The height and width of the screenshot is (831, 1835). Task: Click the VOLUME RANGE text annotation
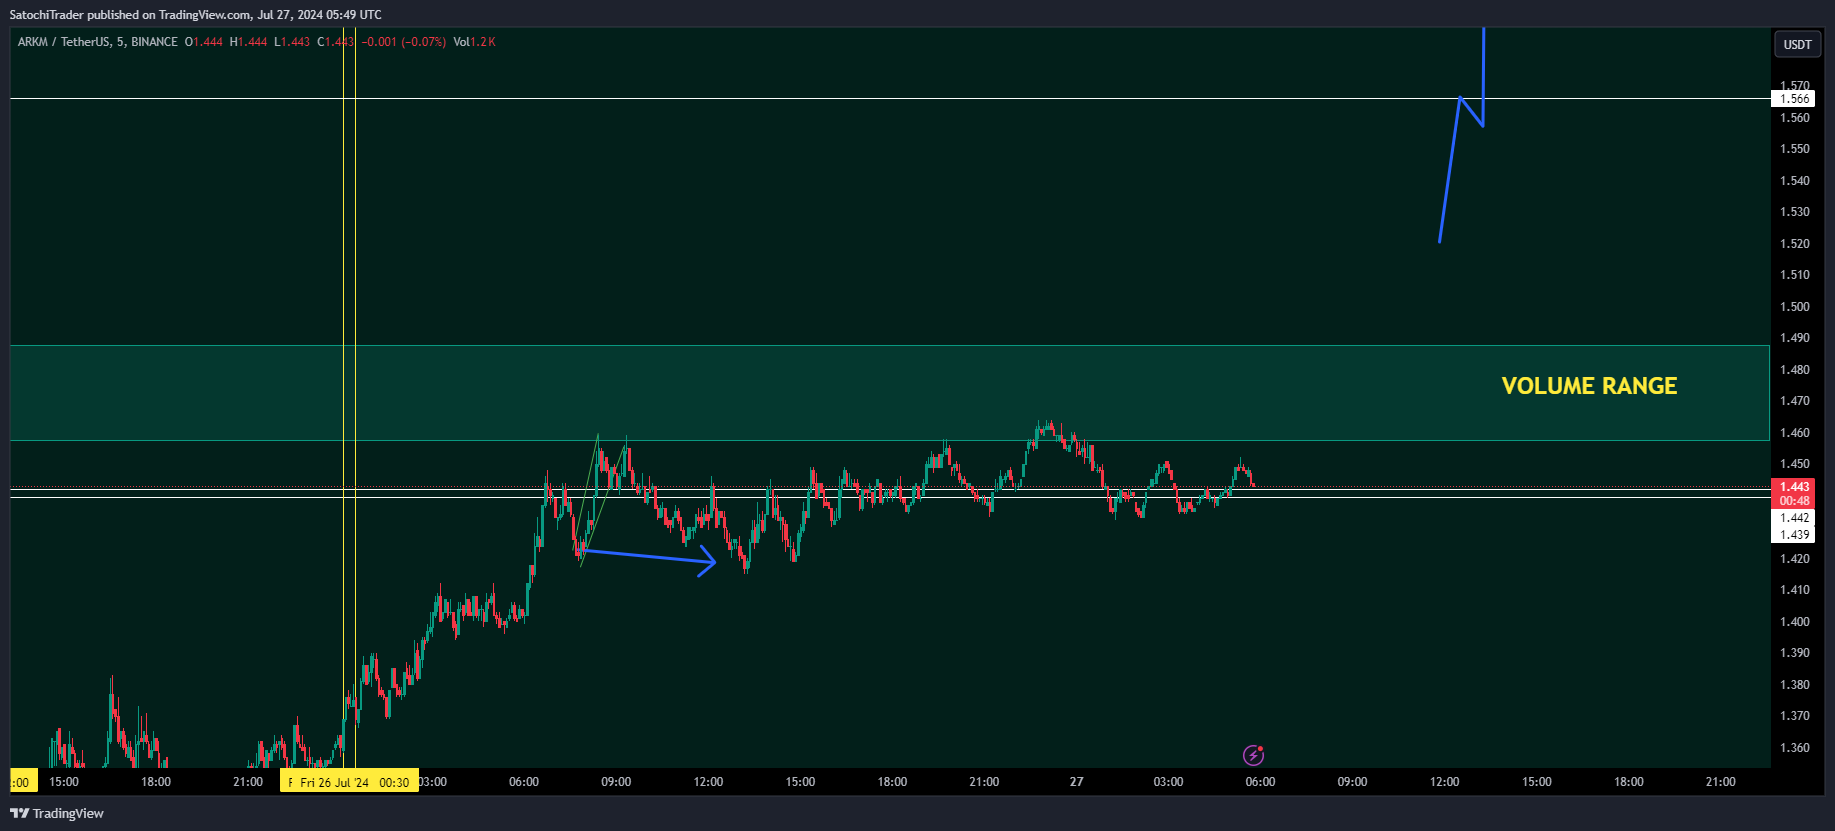click(x=1589, y=386)
